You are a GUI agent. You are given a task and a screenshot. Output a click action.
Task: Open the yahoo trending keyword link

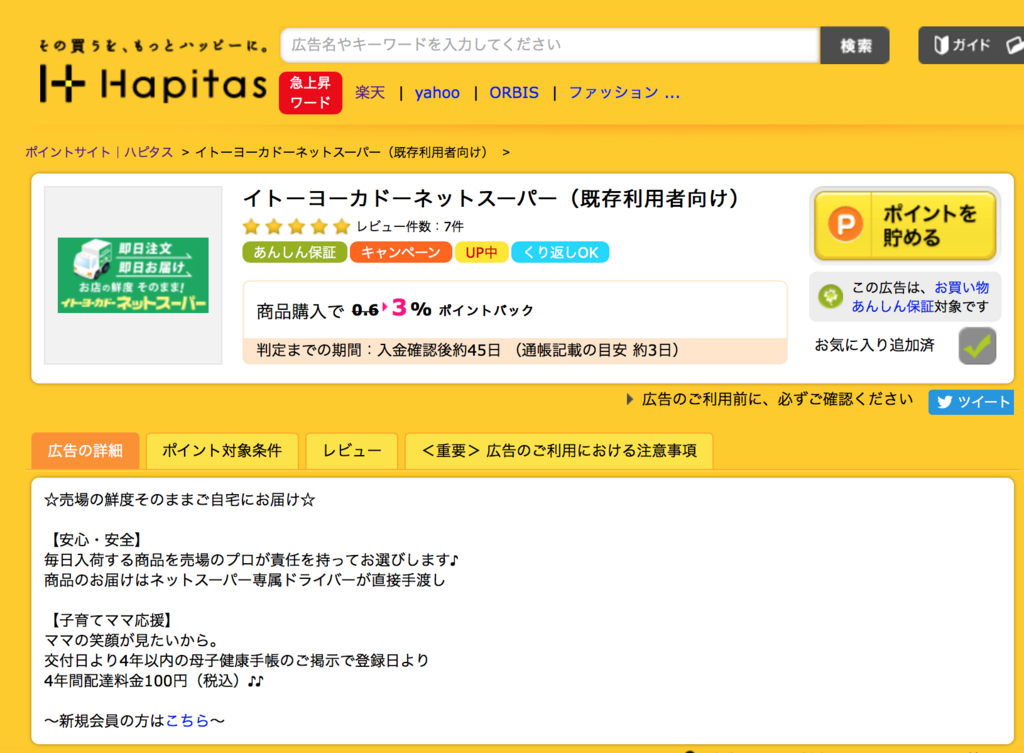pyautogui.click(x=437, y=93)
